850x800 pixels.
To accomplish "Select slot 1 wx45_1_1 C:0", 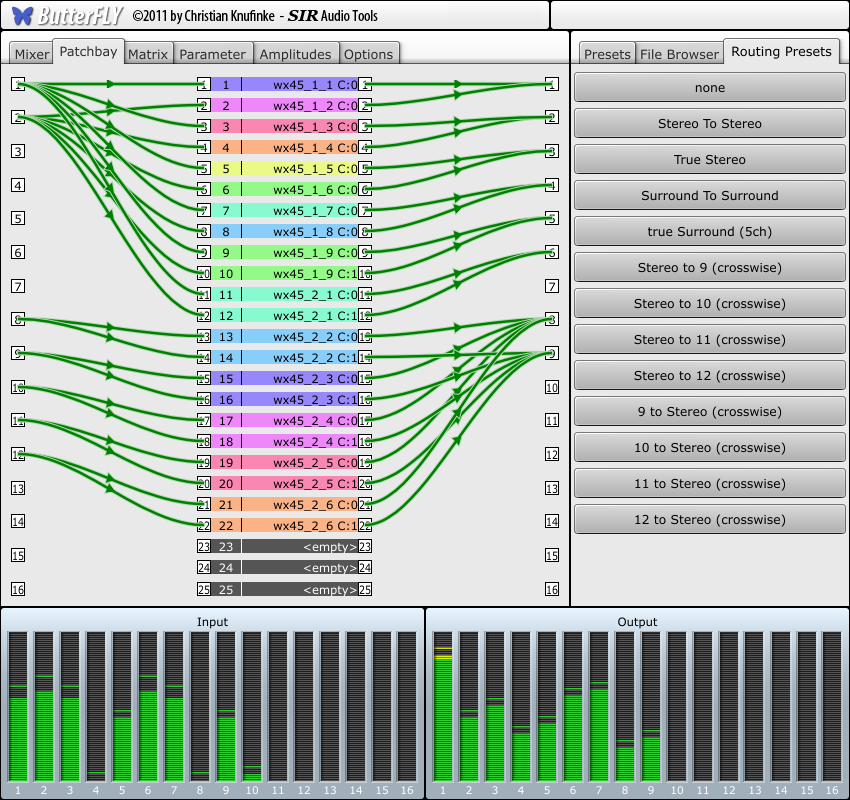I will click(285, 85).
